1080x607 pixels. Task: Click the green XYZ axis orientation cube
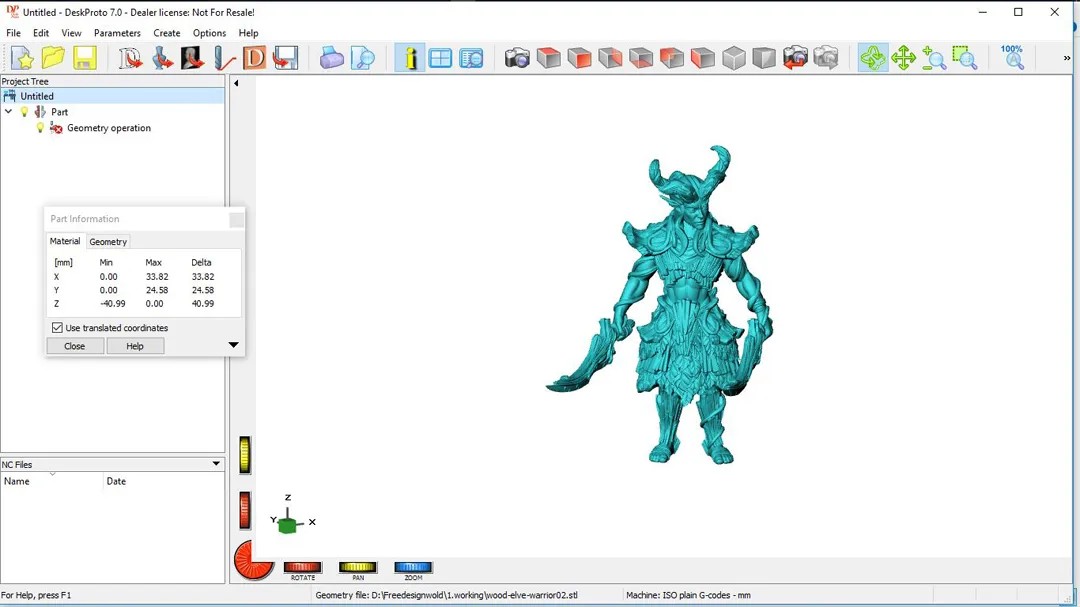point(287,525)
